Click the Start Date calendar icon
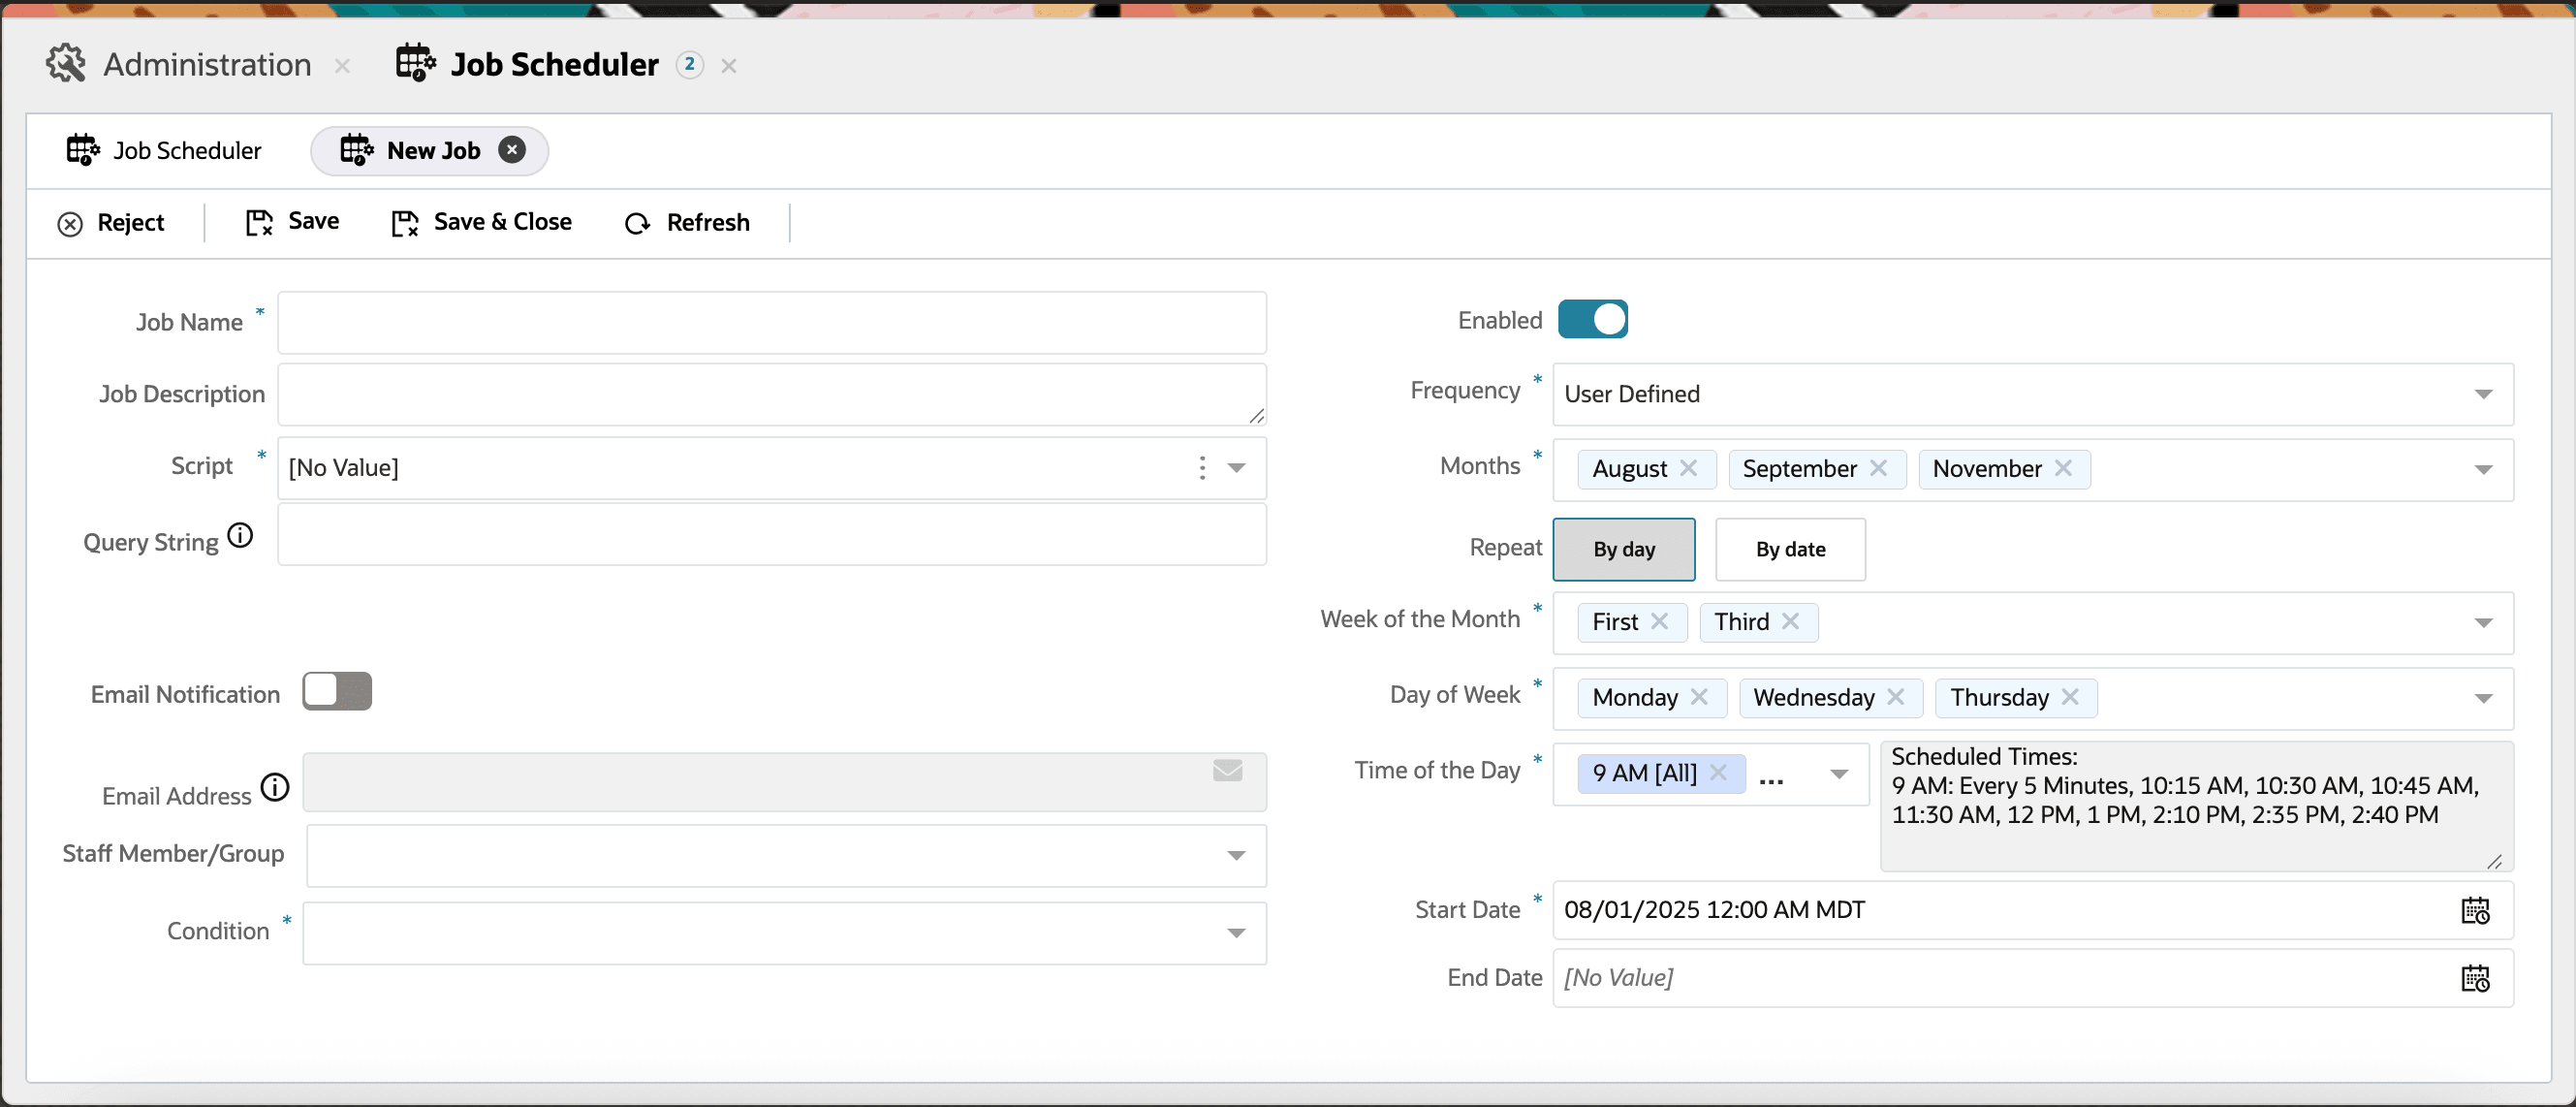This screenshot has height=1107, width=2576. pos(2474,910)
